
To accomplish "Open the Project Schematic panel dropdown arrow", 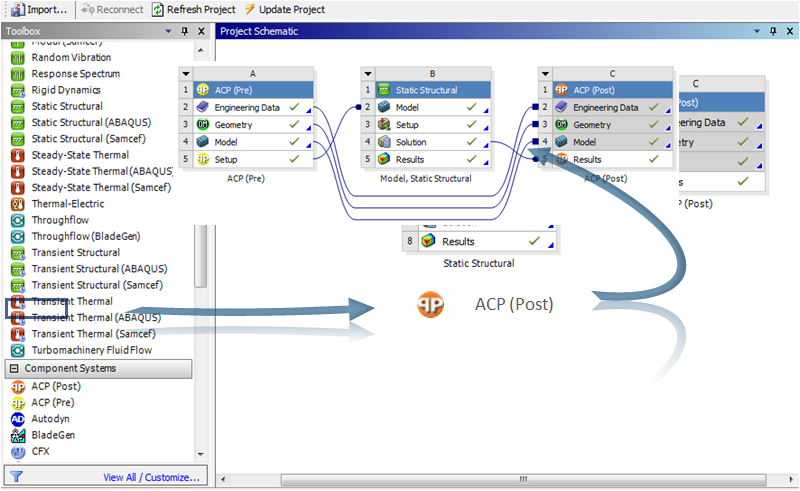I will (757, 31).
